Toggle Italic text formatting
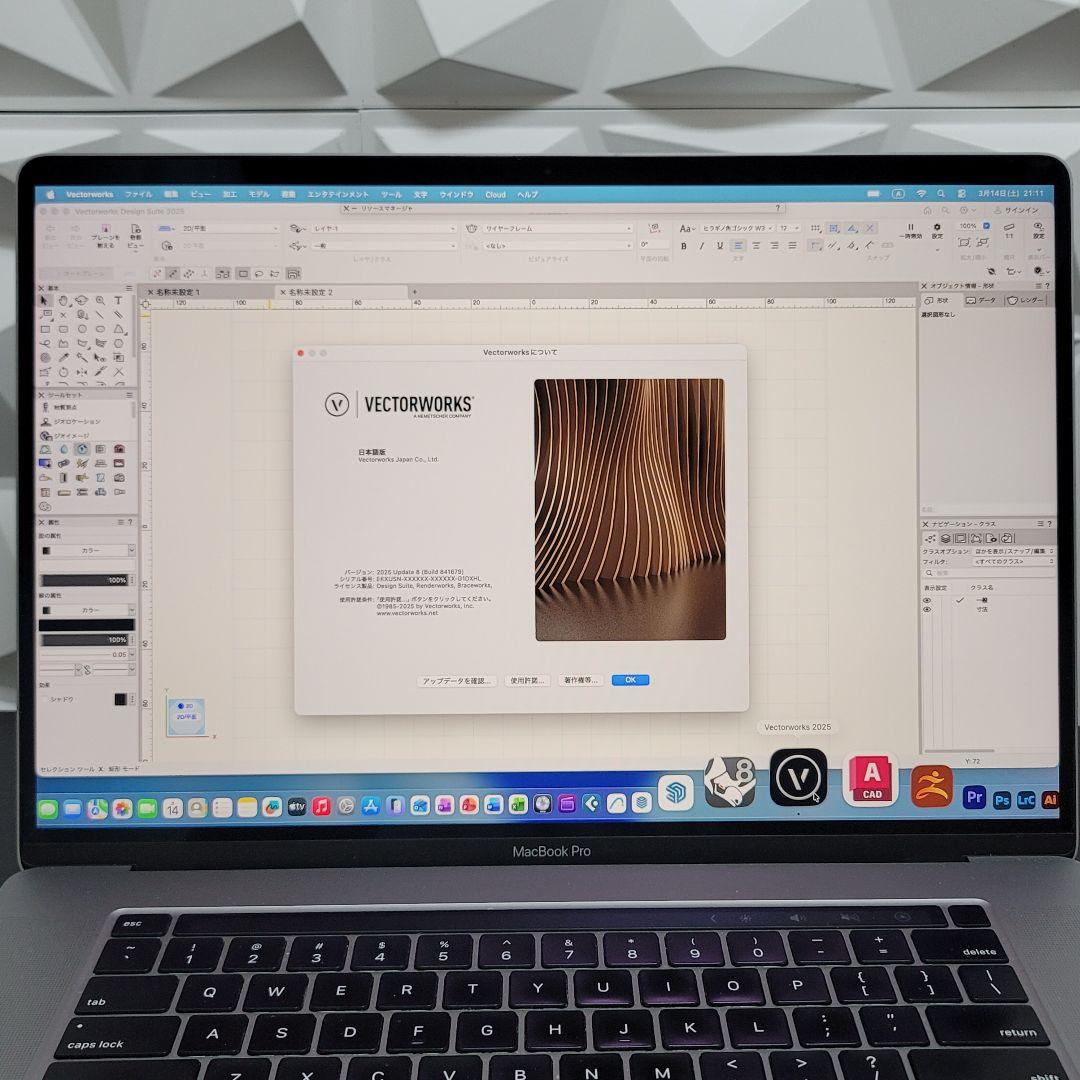 pos(702,245)
